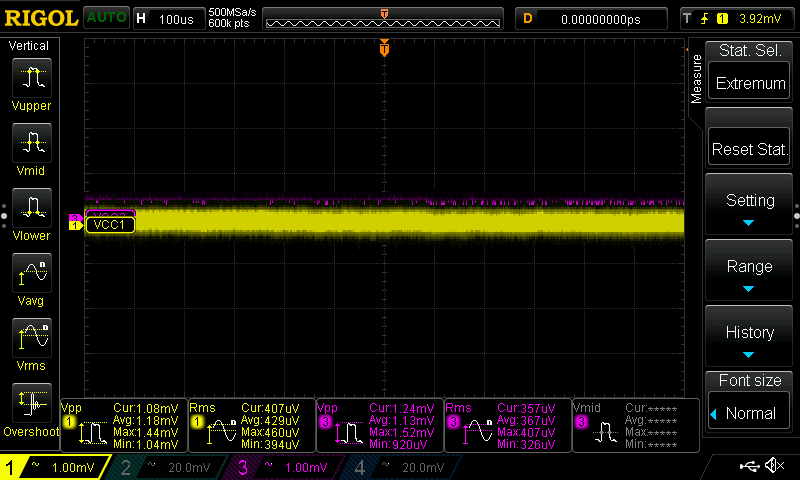
Task: Expand the Setting submenu
Action: [749, 205]
